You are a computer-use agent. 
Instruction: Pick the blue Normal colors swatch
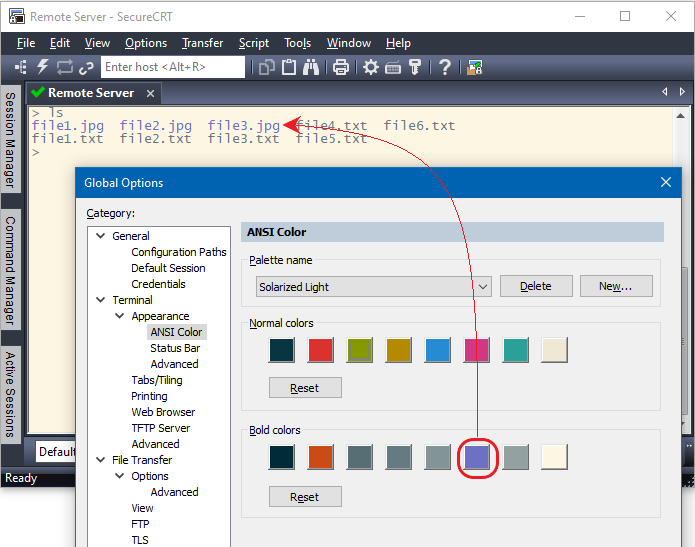pyautogui.click(x=437, y=350)
